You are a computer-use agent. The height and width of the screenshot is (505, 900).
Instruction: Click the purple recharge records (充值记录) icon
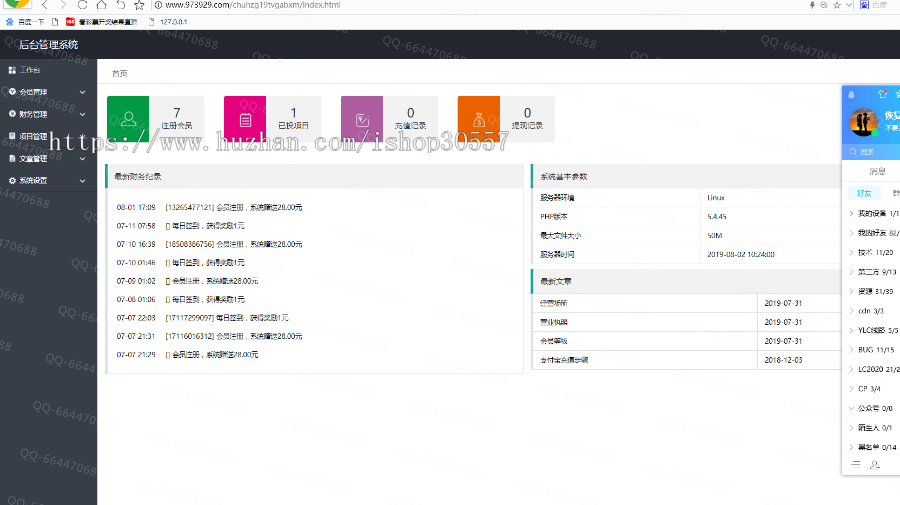click(362, 119)
